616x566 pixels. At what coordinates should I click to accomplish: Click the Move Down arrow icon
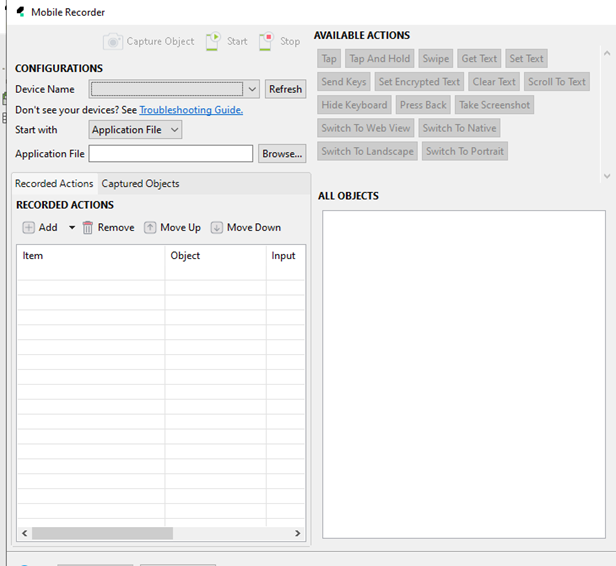(x=216, y=227)
